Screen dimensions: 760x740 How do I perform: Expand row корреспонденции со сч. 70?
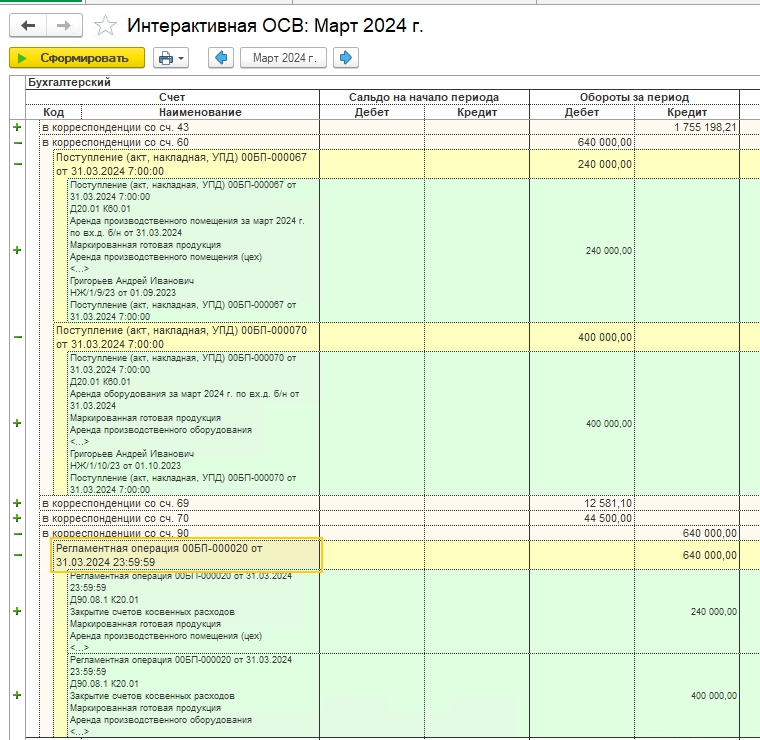coord(16,518)
